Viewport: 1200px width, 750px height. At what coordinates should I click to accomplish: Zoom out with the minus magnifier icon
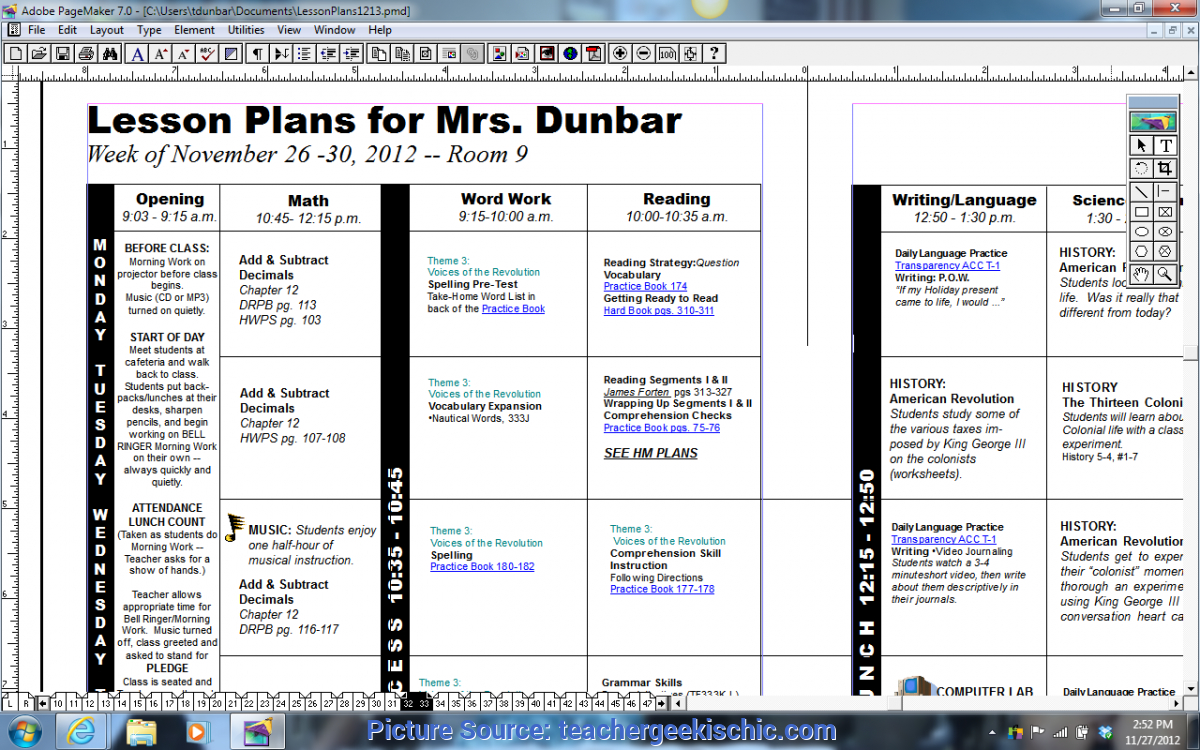tap(644, 53)
